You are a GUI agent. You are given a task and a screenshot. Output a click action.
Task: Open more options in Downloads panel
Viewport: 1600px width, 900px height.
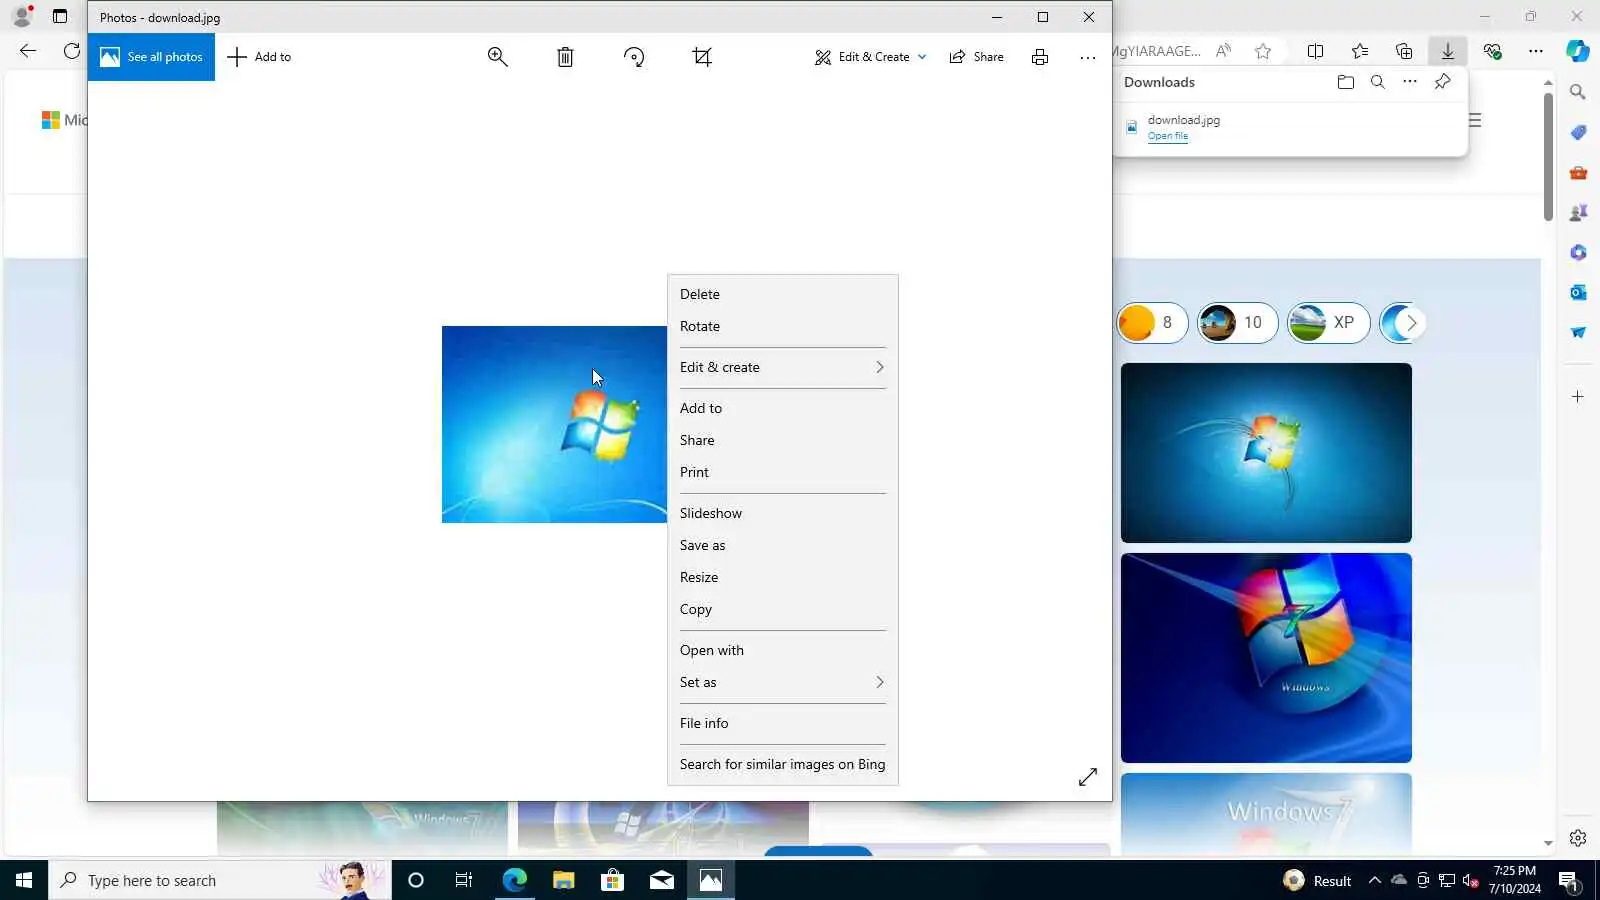point(1409,82)
